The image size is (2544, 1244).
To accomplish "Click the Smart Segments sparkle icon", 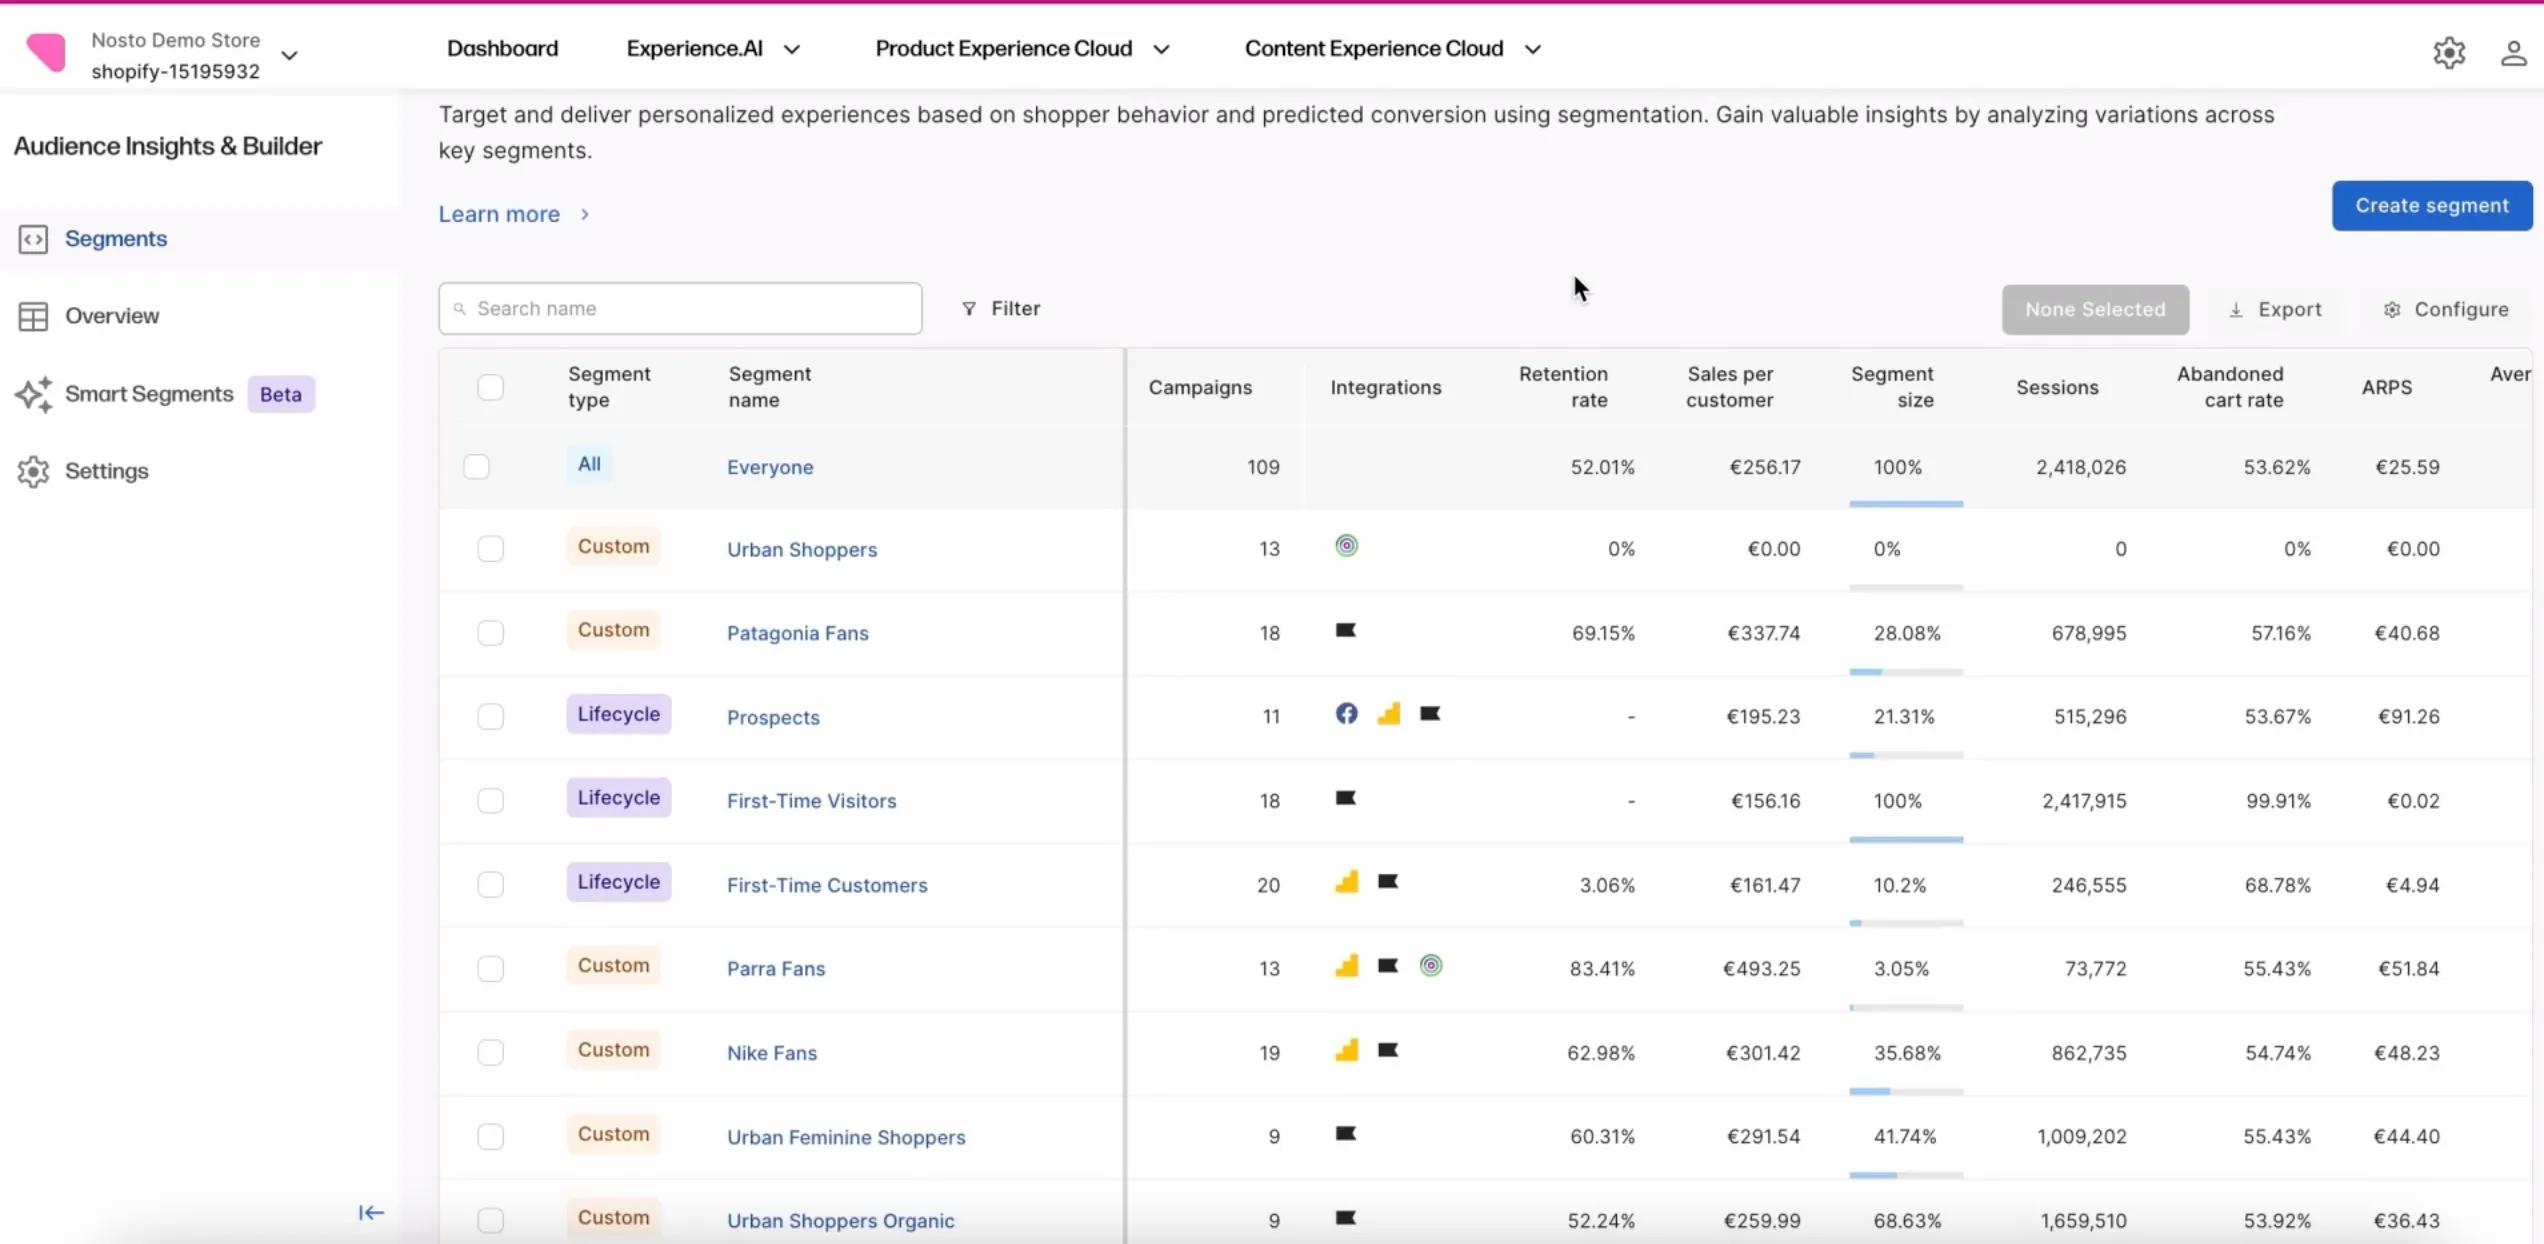I will pos(33,394).
